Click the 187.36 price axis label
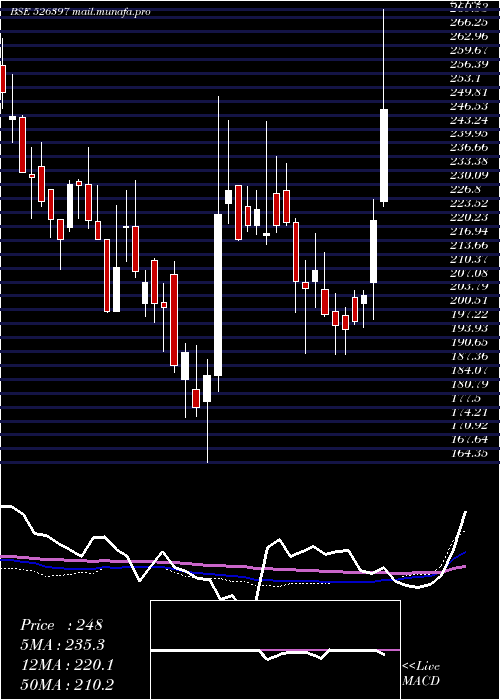Viewport: 500px width, 700px height. coord(470,356)
